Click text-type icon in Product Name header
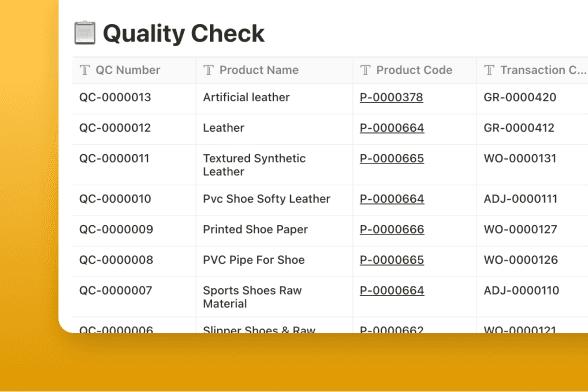588x392 pixels. (x=208, y=70)
